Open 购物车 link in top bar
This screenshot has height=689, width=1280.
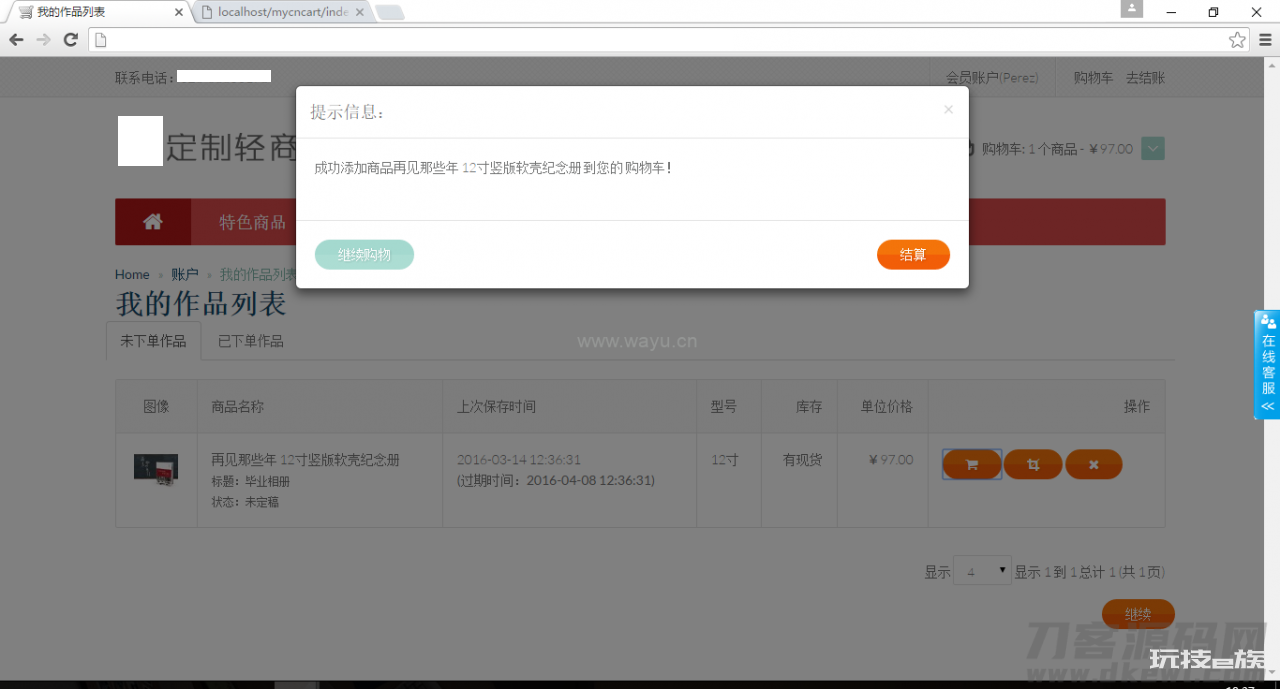click(1093, 78)
